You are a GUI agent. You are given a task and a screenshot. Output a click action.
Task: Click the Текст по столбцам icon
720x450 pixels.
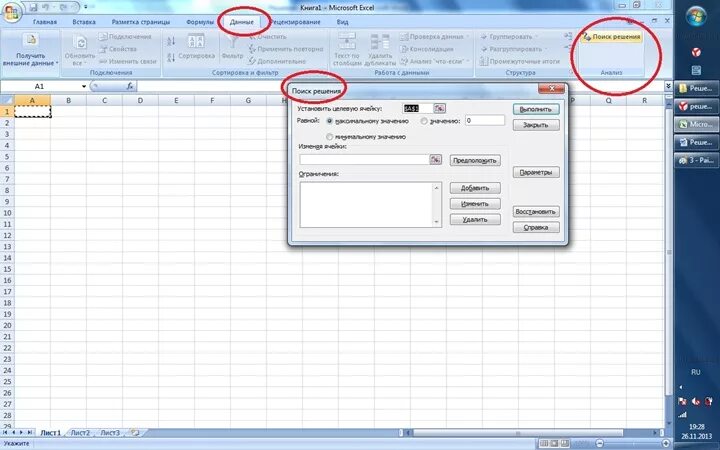click(347, 40)
